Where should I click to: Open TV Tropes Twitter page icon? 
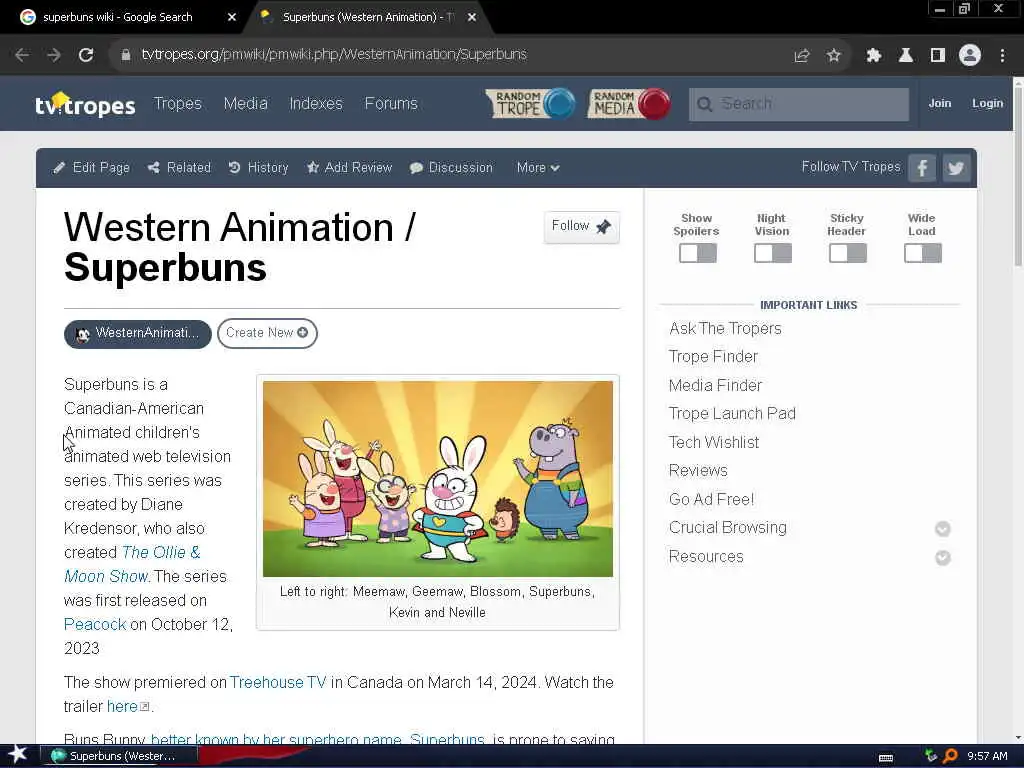tap(956, 168)
